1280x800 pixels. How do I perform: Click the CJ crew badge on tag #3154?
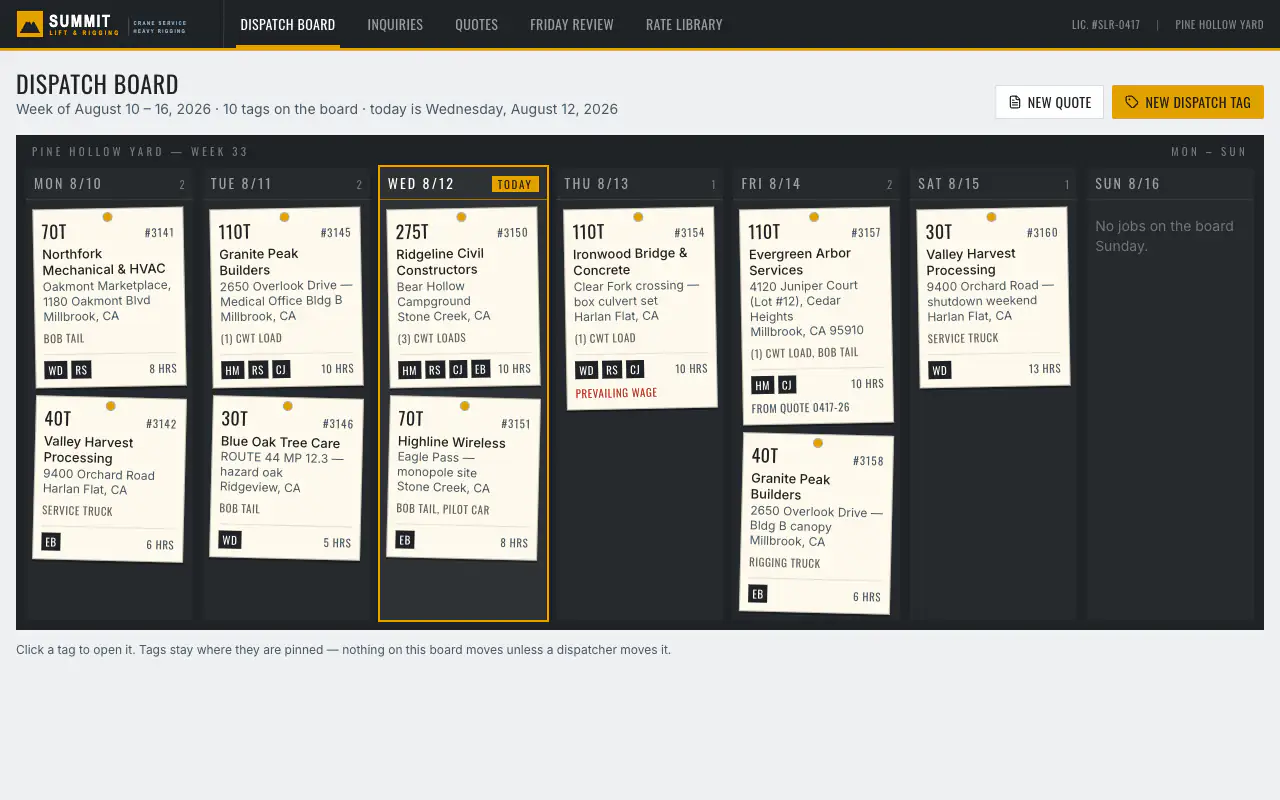(x=635, y=370)
